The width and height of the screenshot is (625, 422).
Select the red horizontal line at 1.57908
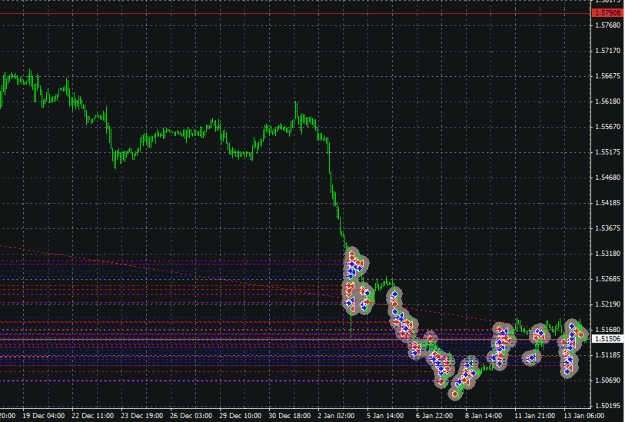295,14
